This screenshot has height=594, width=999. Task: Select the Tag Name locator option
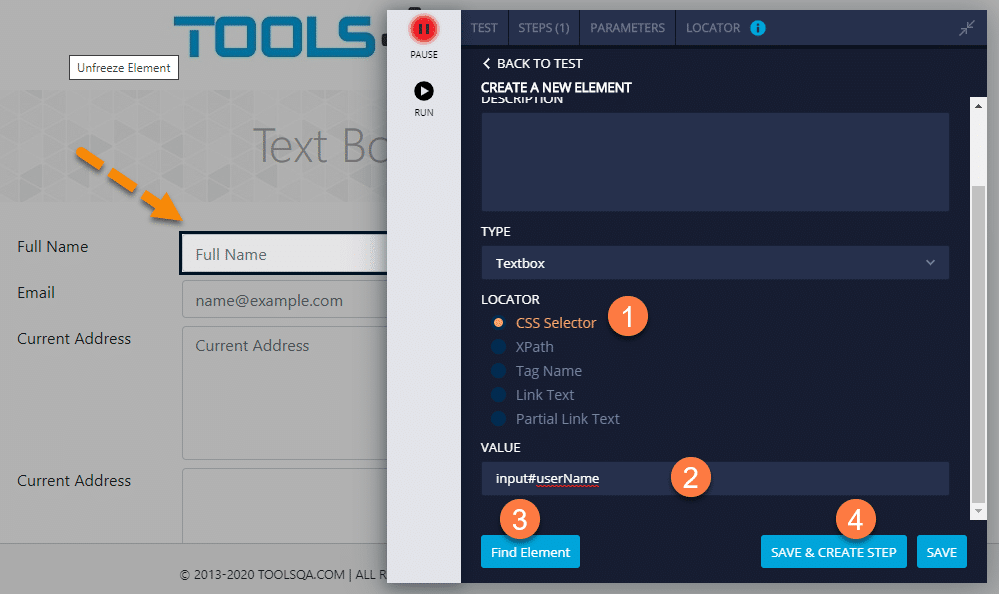498,371
